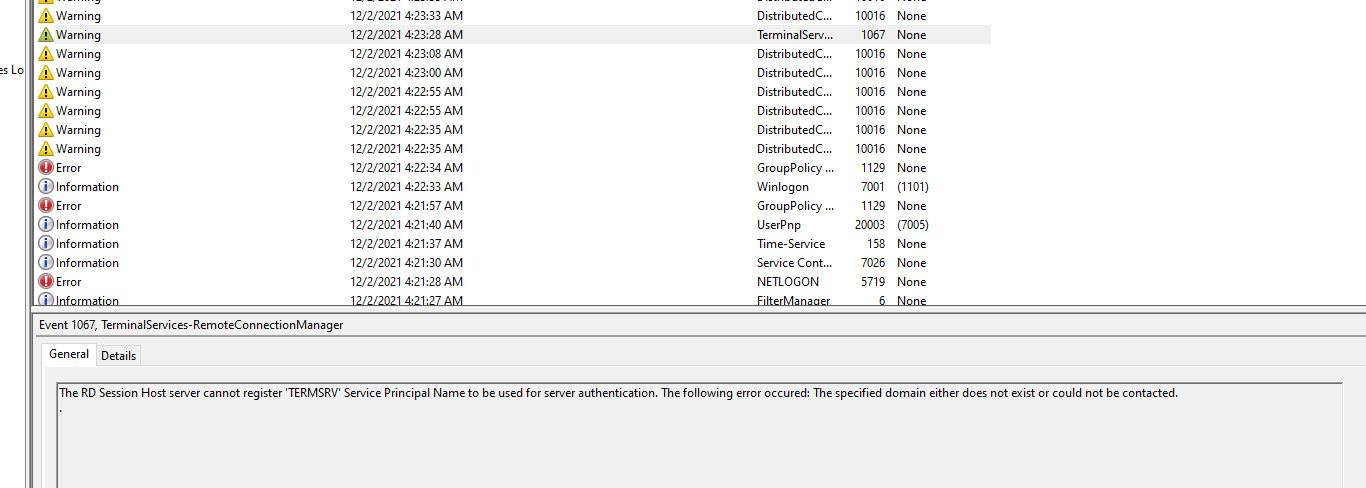Click event ID 20003 in the list

(x=869, y=225)
